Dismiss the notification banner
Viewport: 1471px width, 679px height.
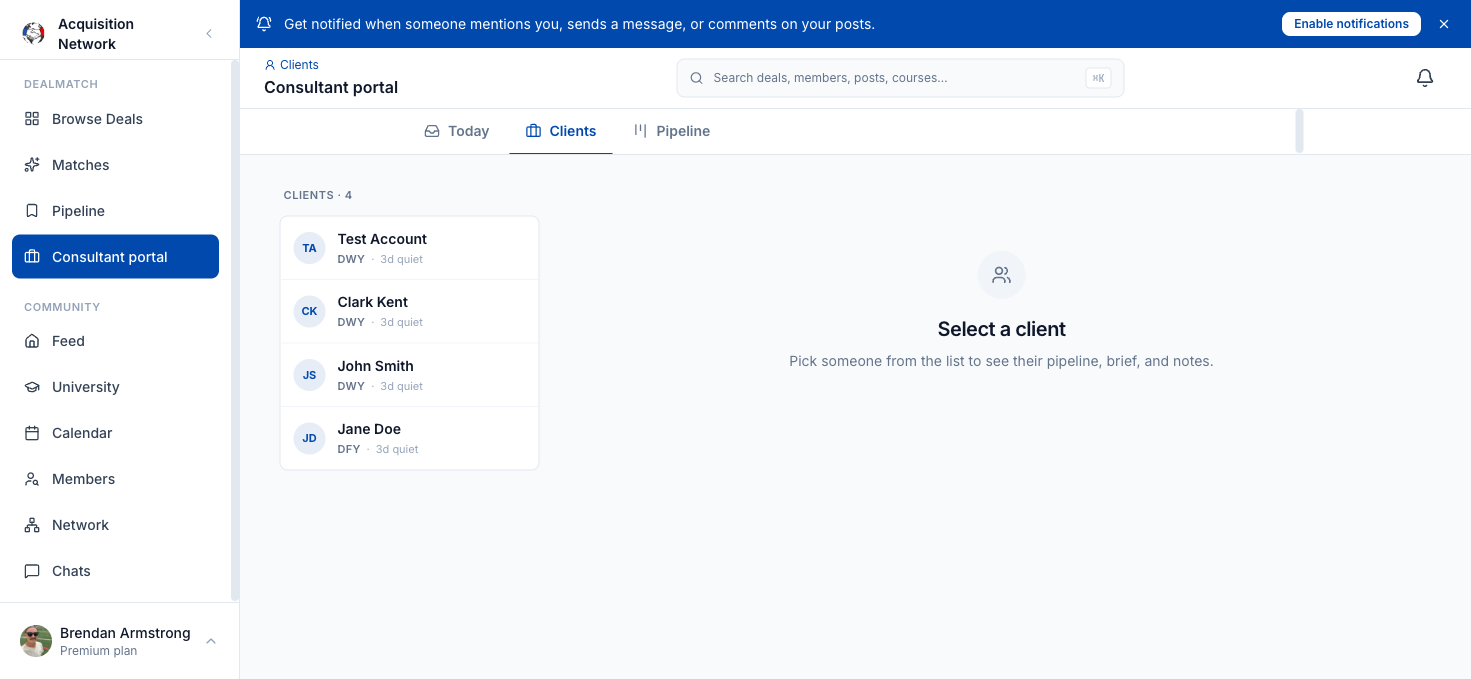(x=1444, y=24)
